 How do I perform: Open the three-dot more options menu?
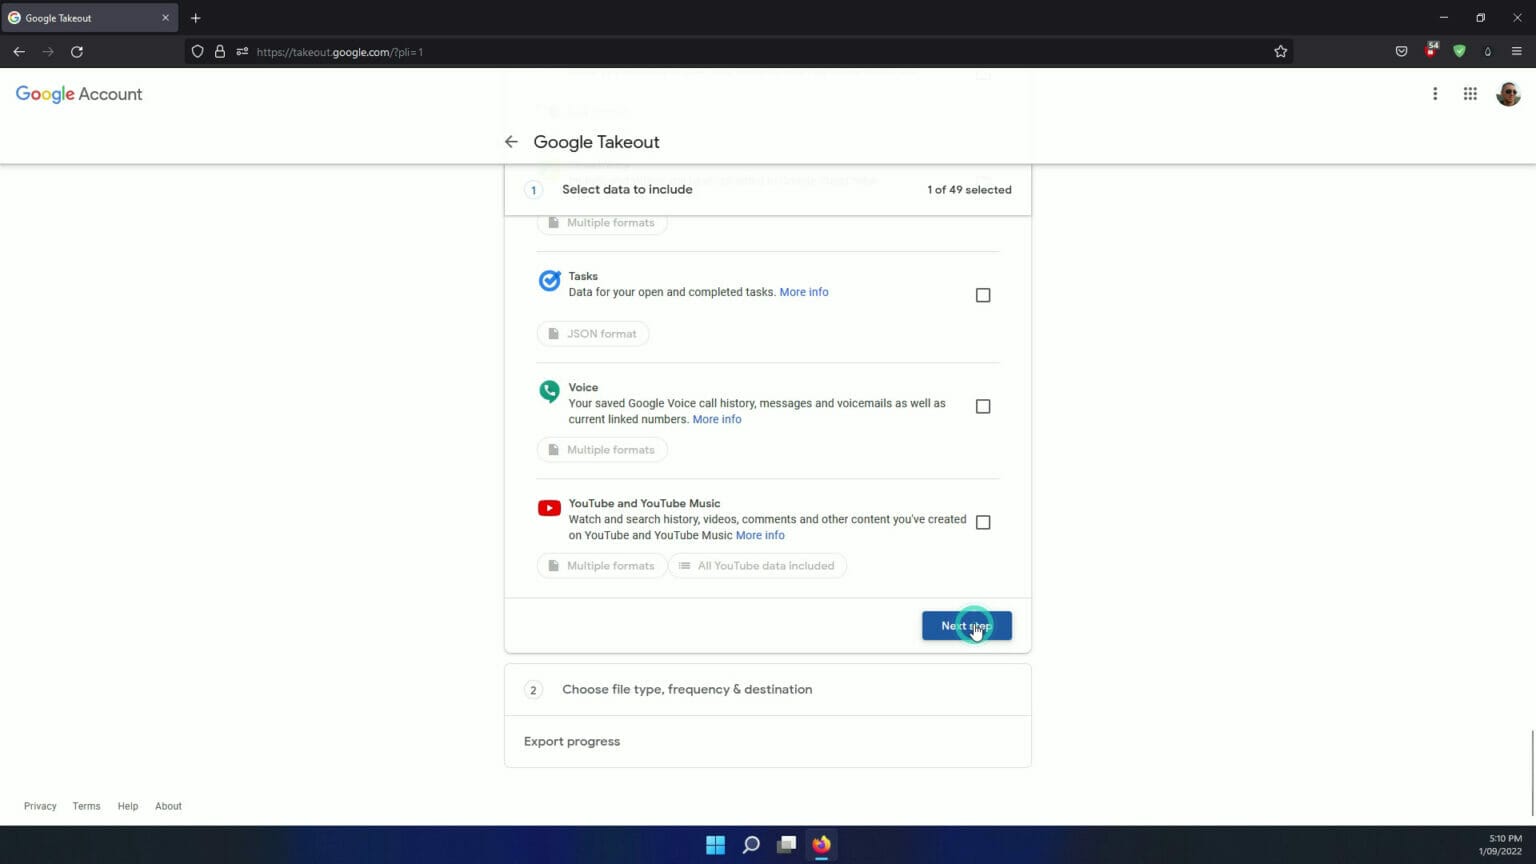[1435, 93]
